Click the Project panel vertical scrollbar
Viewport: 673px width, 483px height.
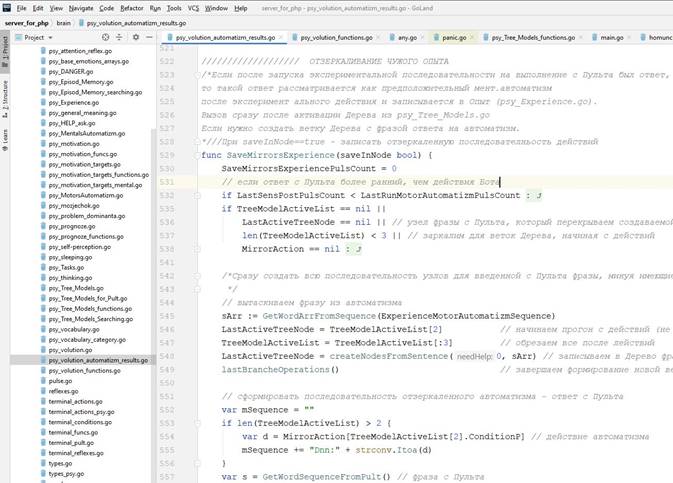pyautogui.click(x=152, y=250)
